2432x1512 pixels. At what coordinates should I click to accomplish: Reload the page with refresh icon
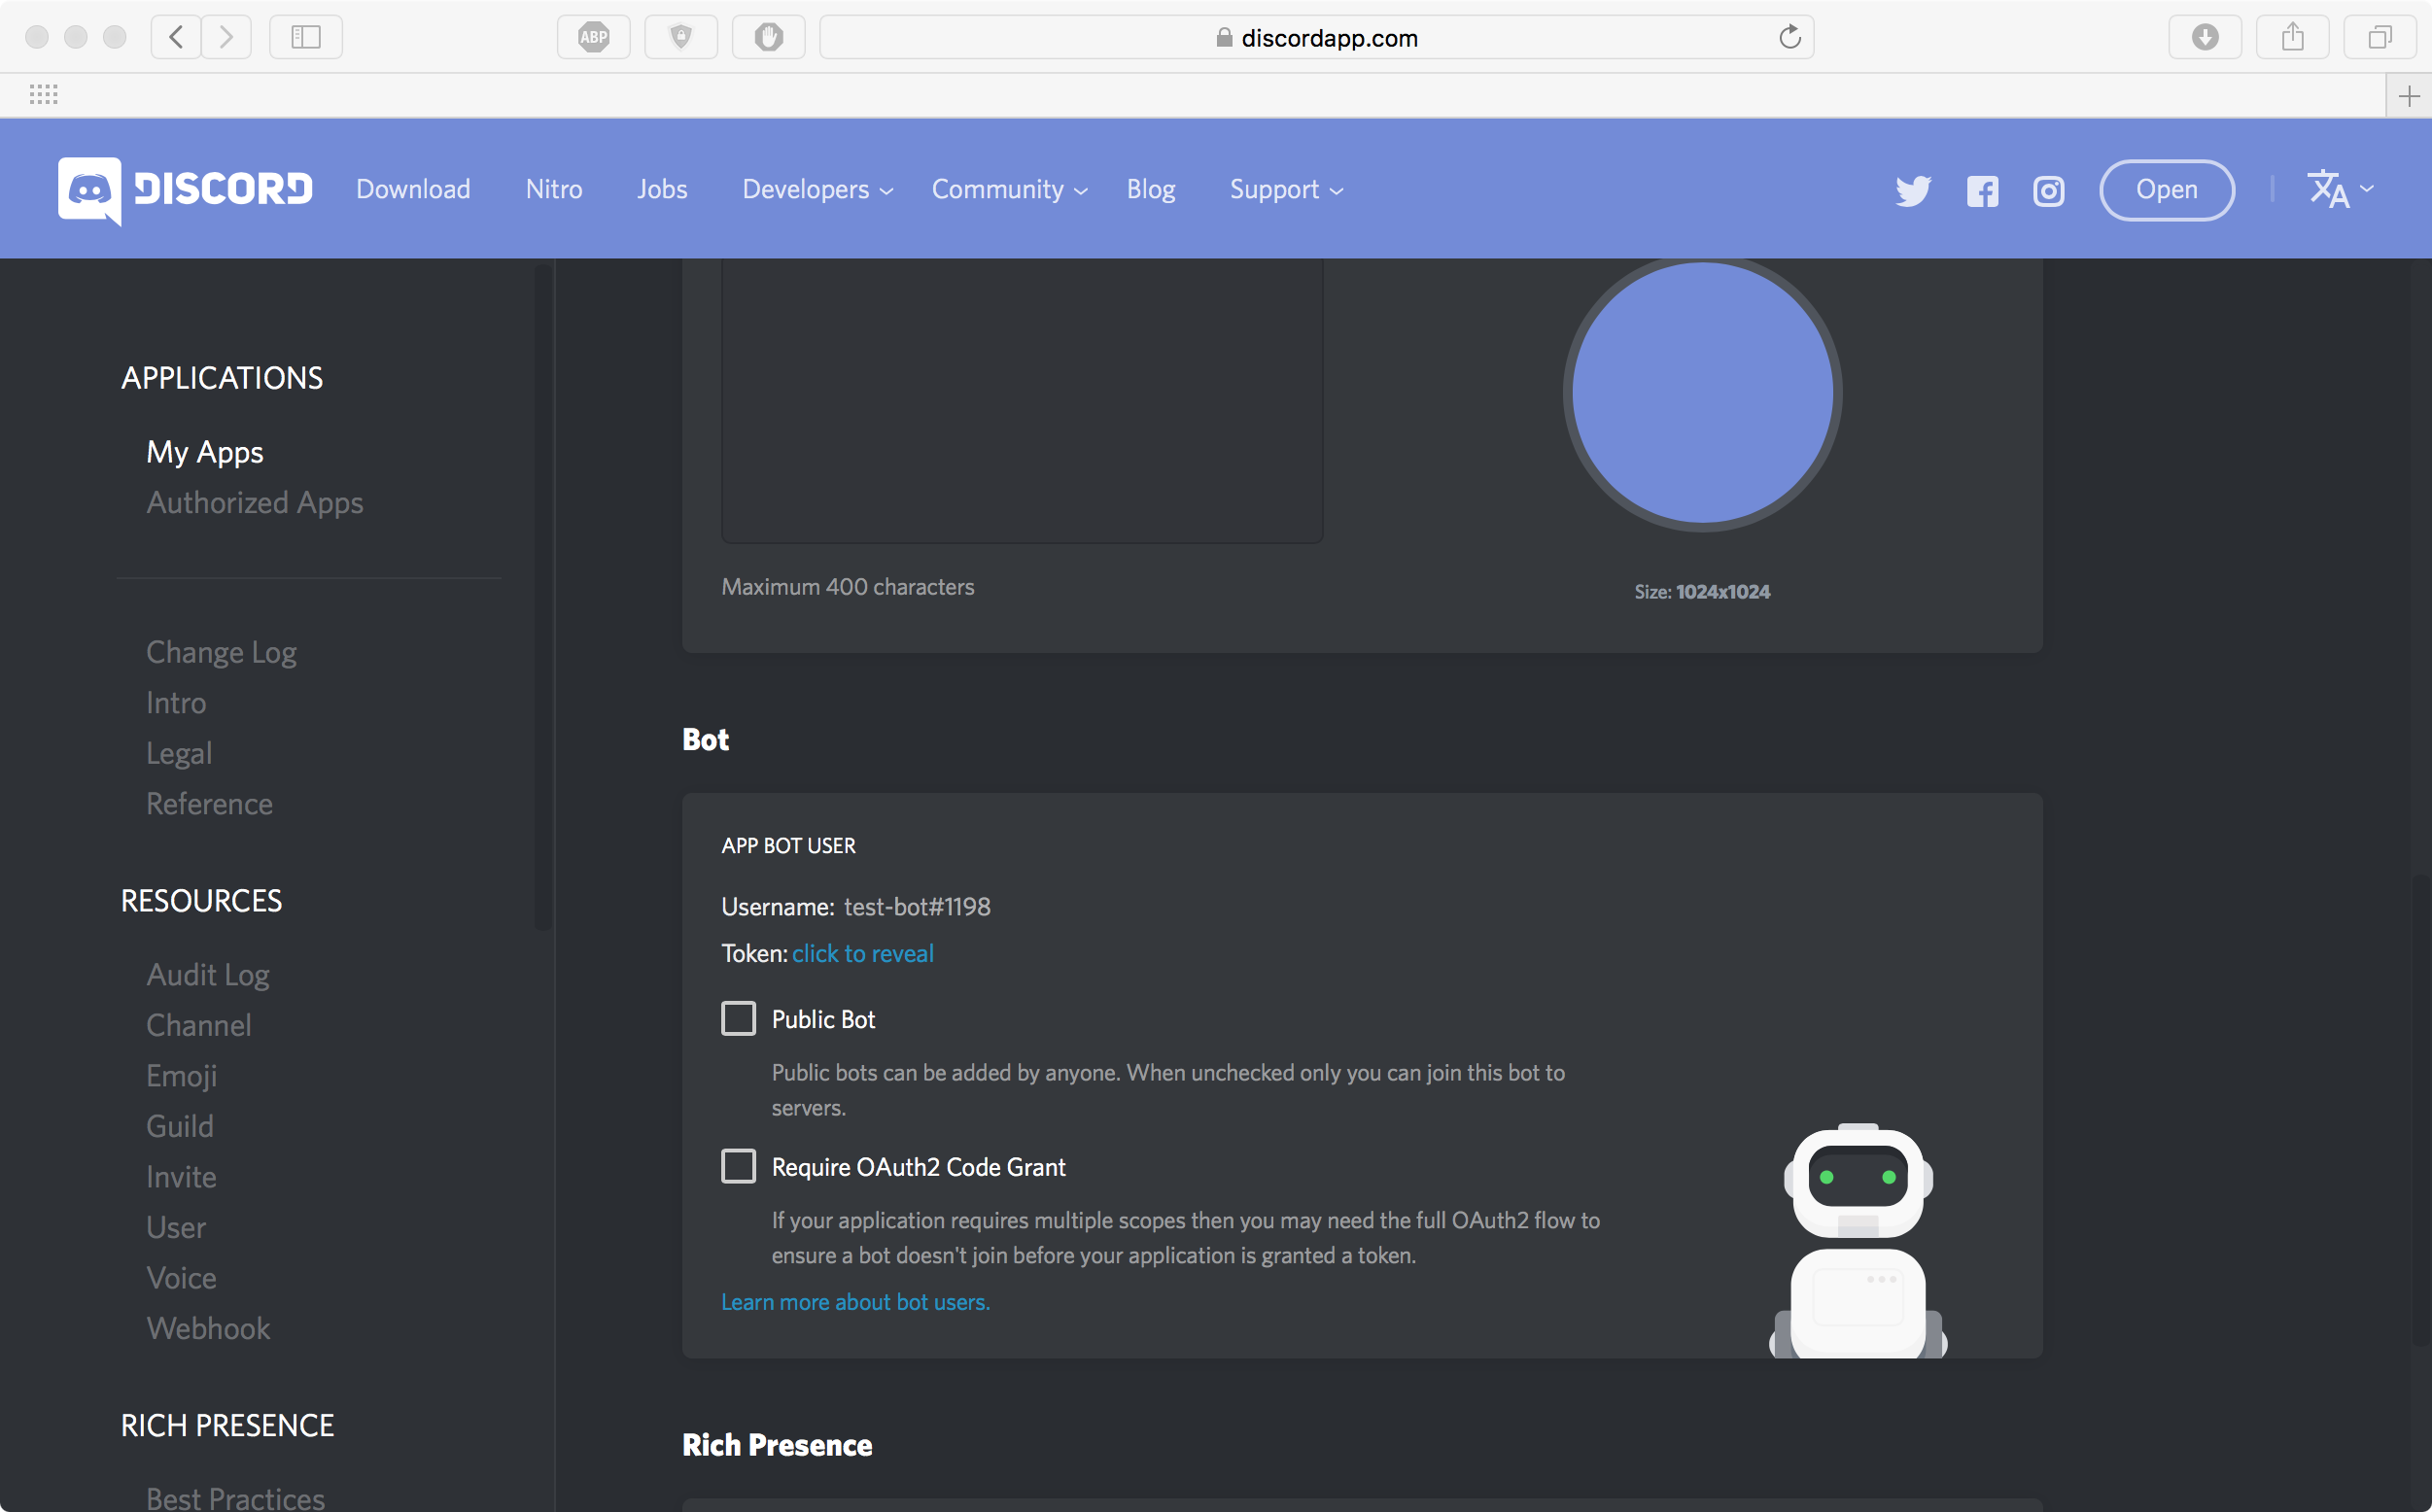coord(1789,38)
